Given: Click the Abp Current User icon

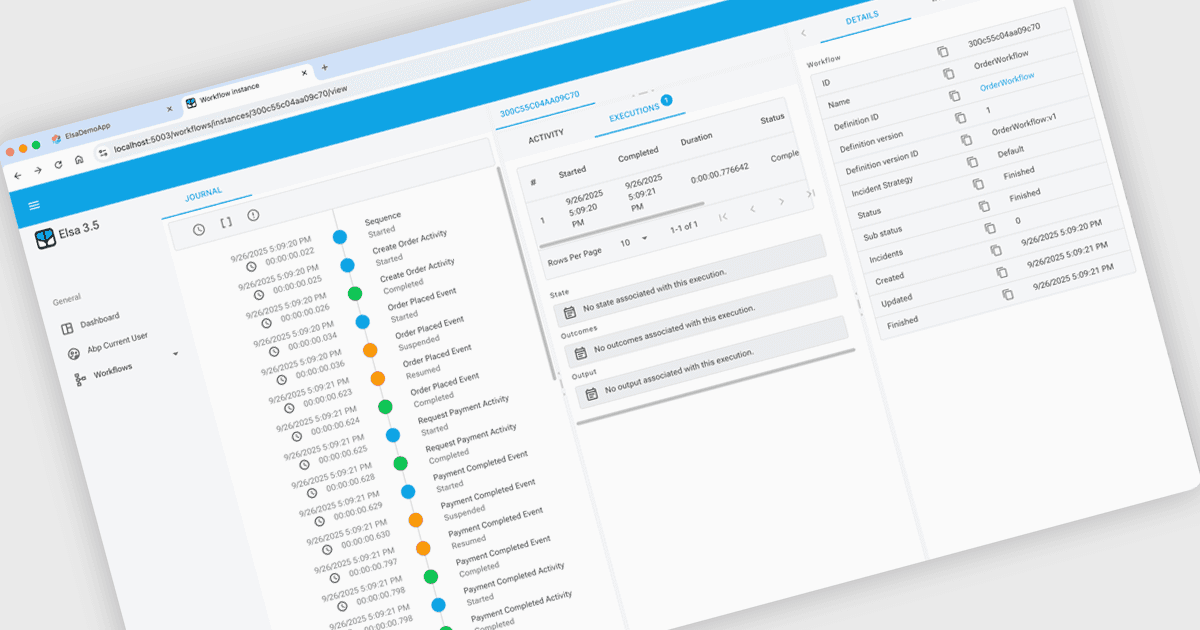Looking at the screenshot, I should pos(74,354).
